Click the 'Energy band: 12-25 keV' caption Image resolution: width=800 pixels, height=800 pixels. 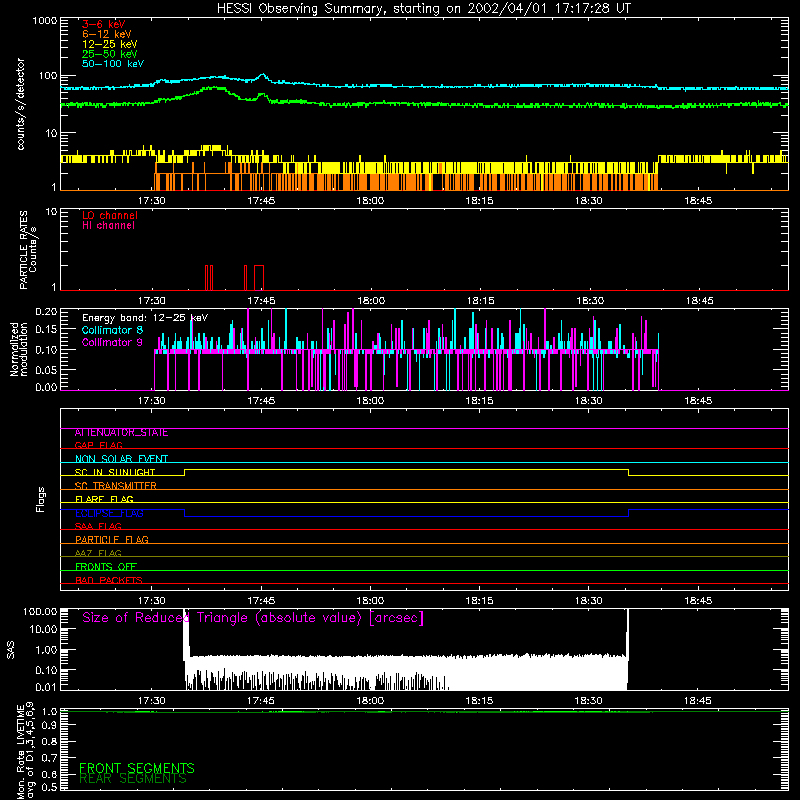click(x=145, y=318)
